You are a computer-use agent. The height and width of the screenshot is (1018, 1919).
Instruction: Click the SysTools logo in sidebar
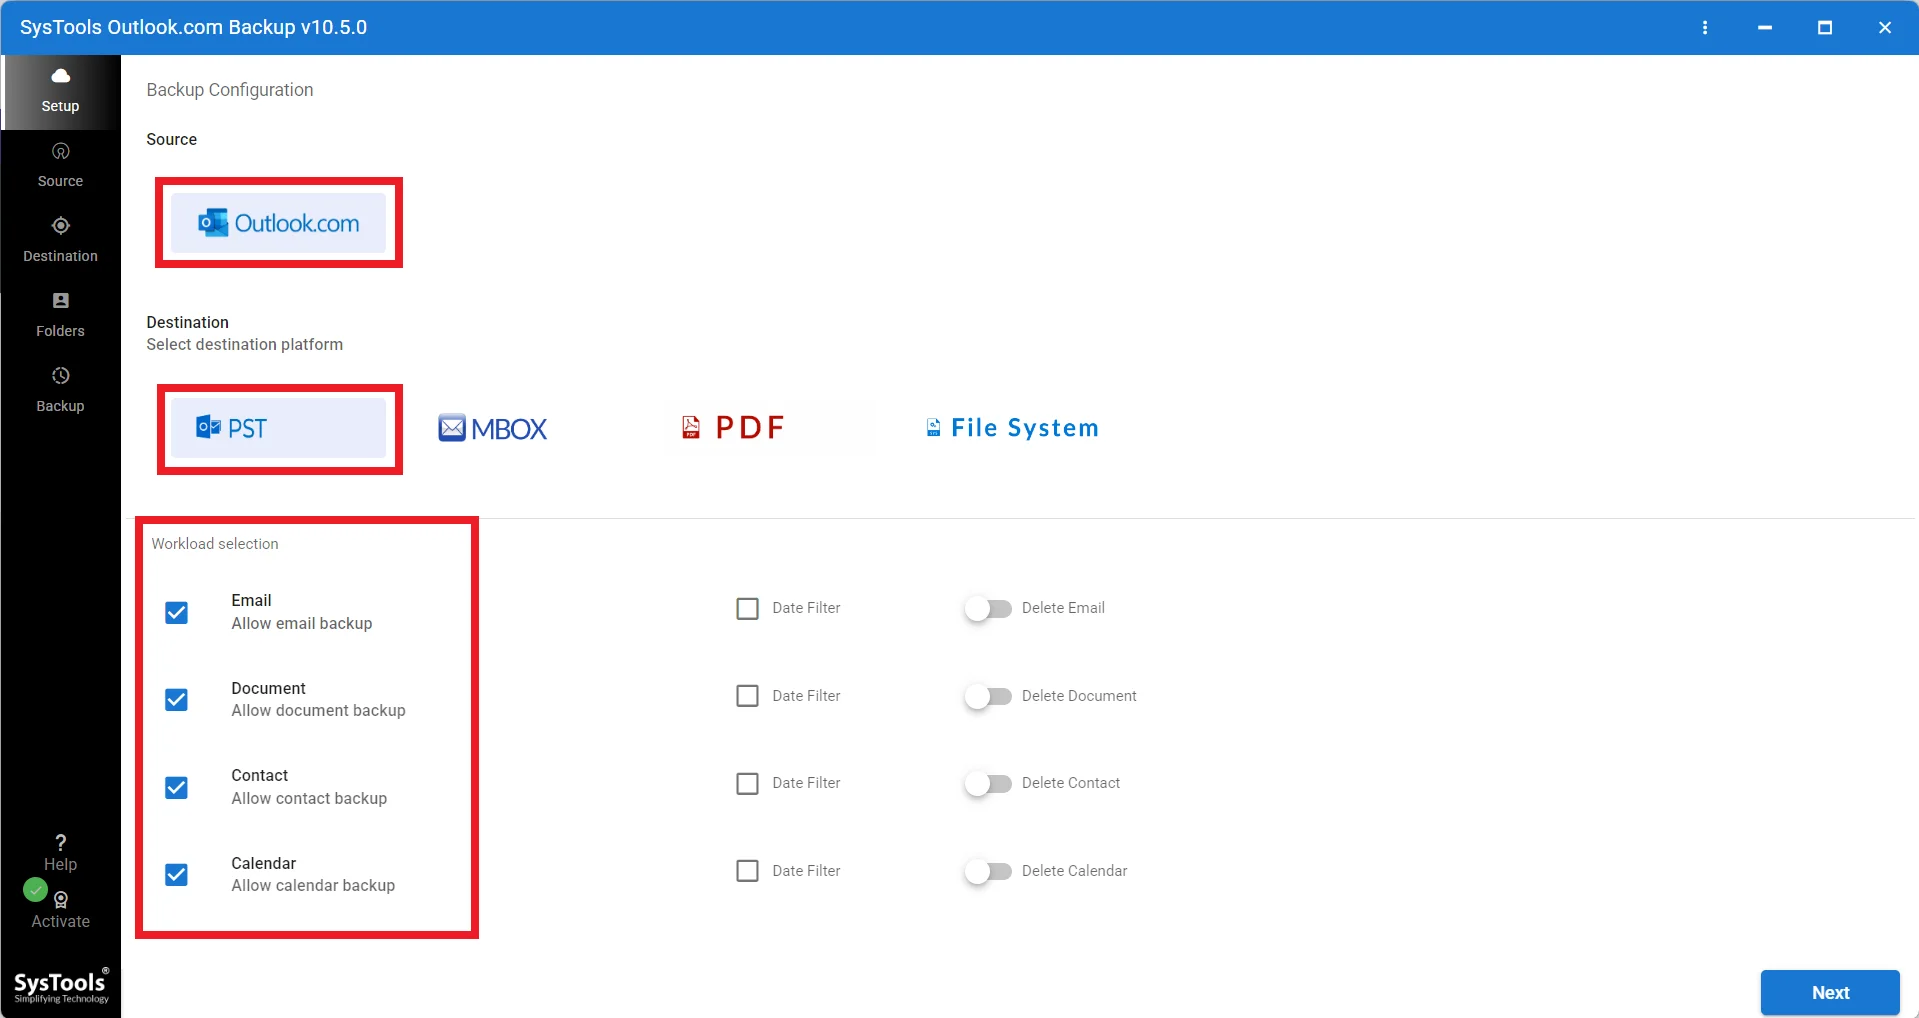(61, 986)
